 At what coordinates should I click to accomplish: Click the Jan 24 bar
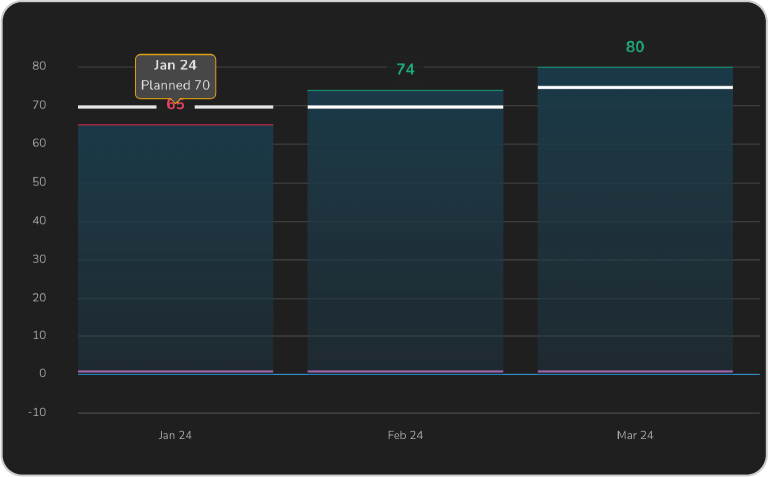[x=175, y=250]
